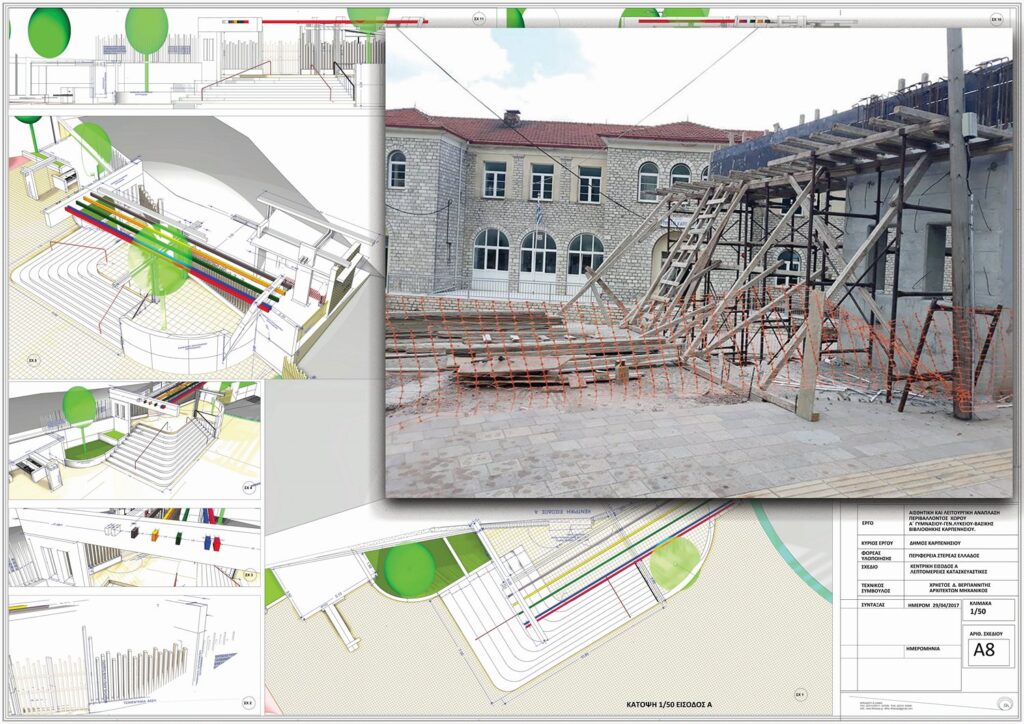Select the construction site photograph
1024x724 pixels.
click(698, 262)
